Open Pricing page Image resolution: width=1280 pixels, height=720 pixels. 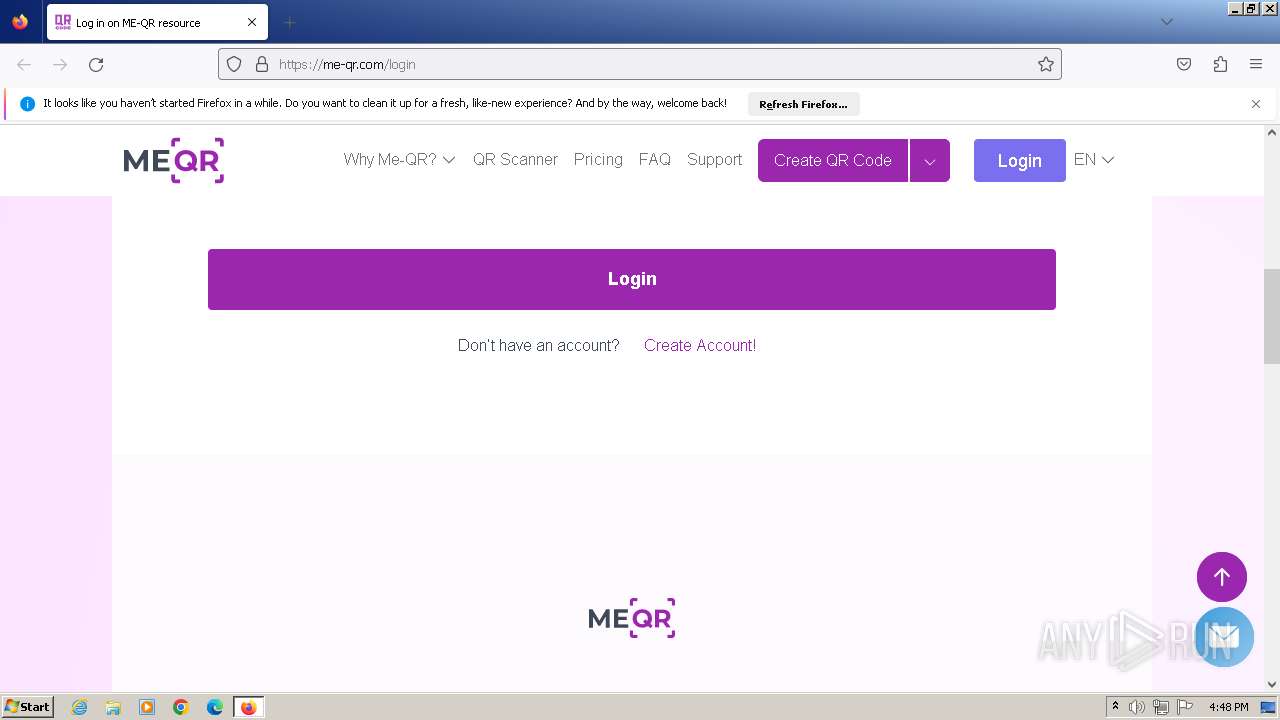click(x=598, y=160)
